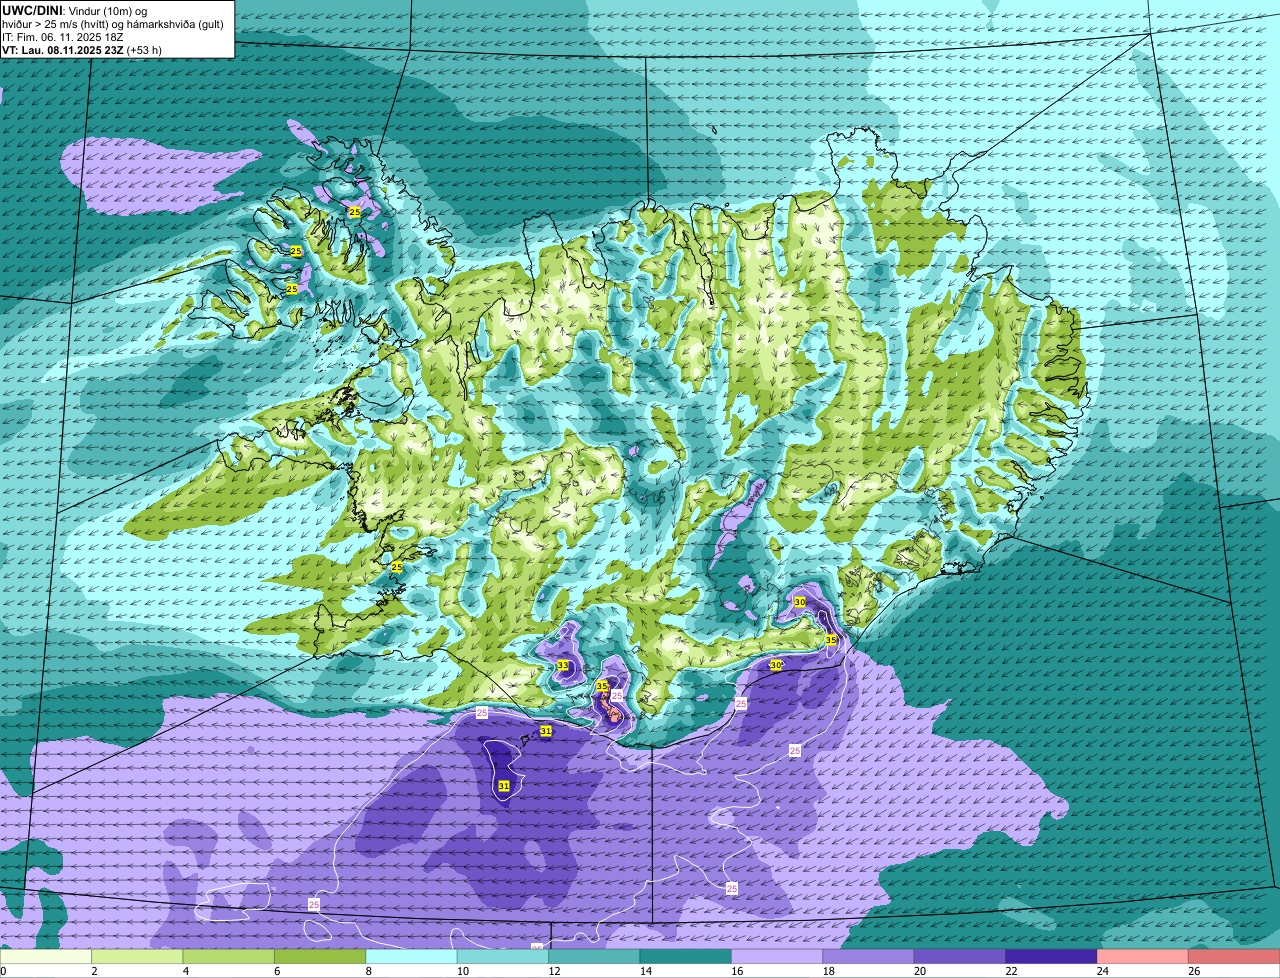This screenshot has height=978, width=1280.
Task: Click the '26' tick label on the color scale
Action: click(x=1194, y=971)
